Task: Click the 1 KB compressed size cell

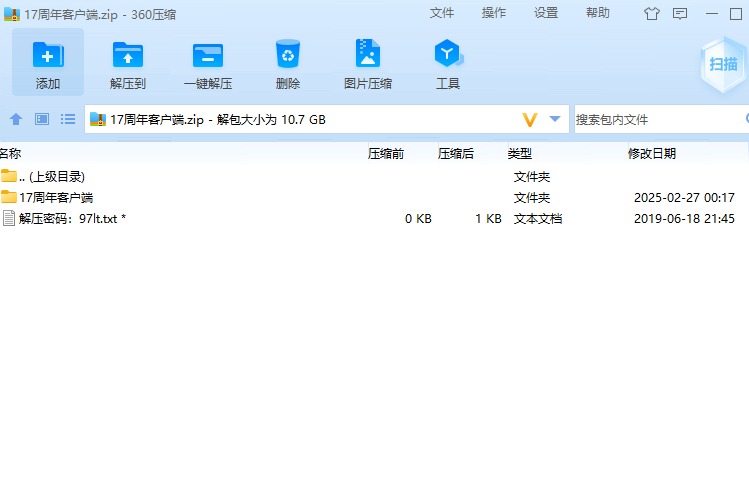Action: [488, 219]
